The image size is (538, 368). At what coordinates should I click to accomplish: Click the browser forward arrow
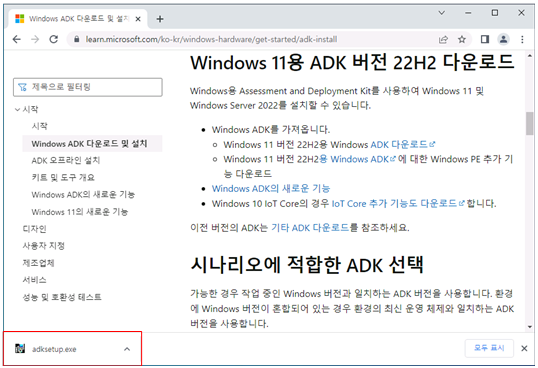35,39
